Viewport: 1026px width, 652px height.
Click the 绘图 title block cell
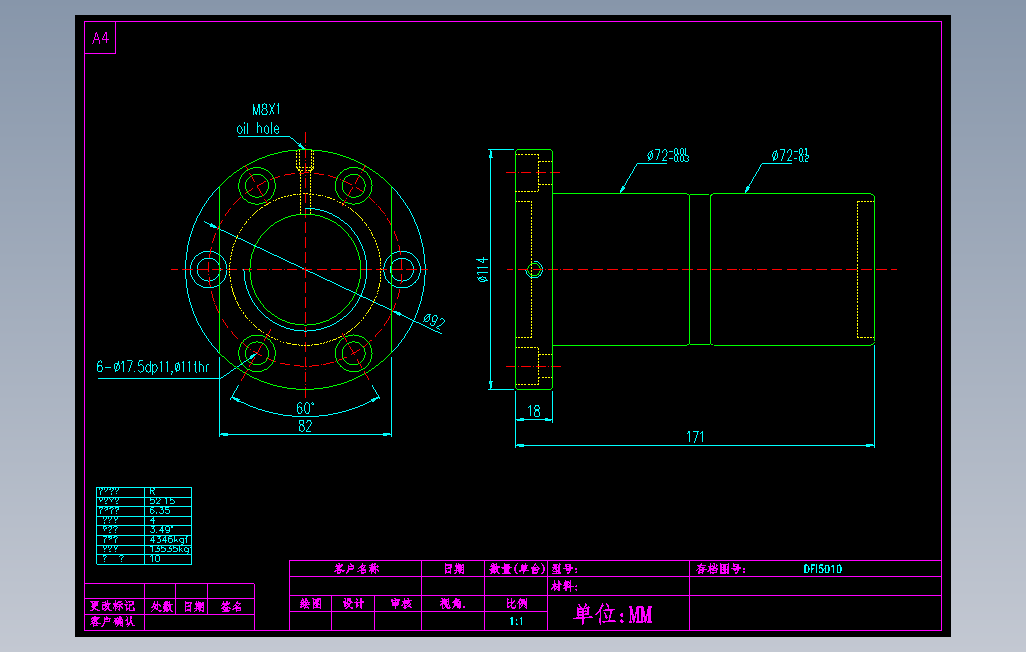[x=311, y=604]
